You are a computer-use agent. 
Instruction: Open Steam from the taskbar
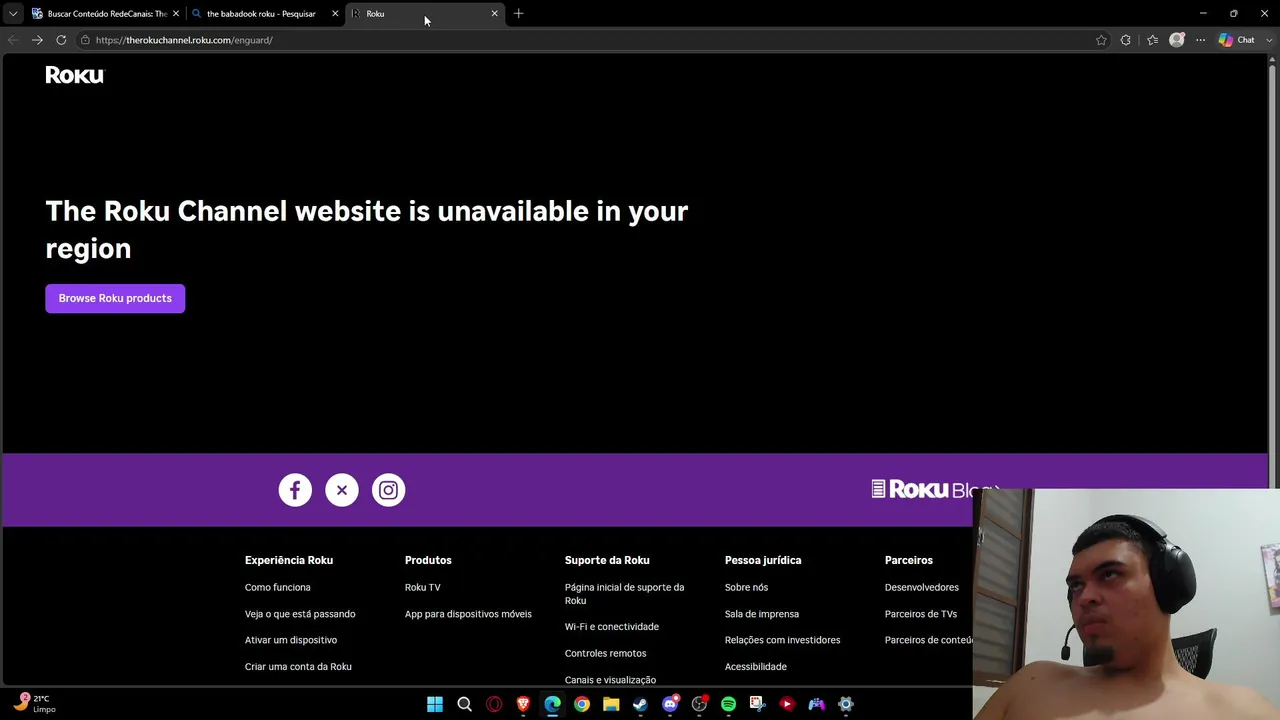tap(641, 704)
